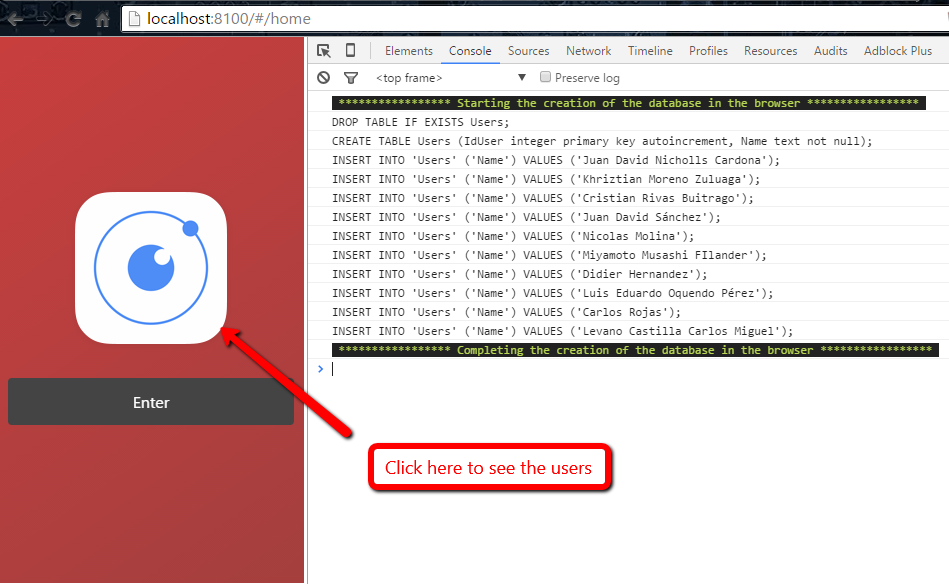The height and width of the screenshot is (584, 949).
Task: Click the page icon in address bar
Action: [134, 19]
